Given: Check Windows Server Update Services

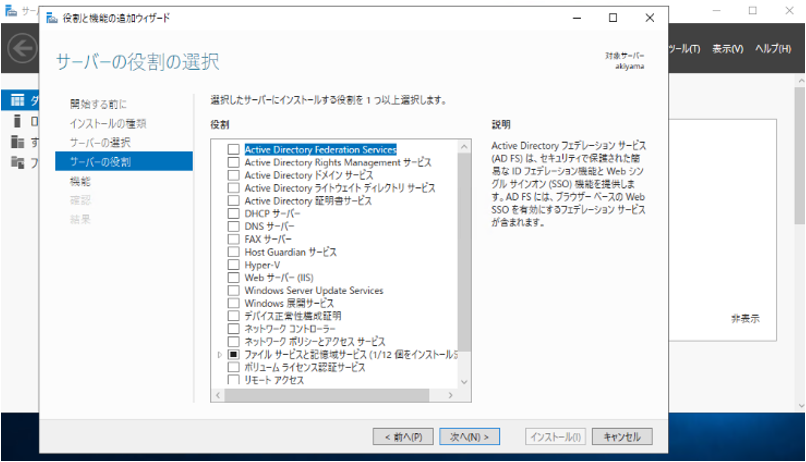Looking at the screenshot, I should click(233, 290).
